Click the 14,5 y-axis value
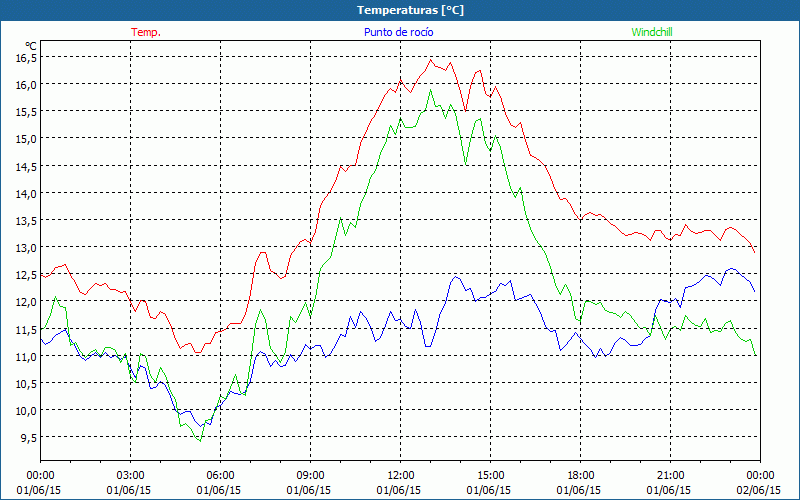800x500 pixels. pos(27,166)
